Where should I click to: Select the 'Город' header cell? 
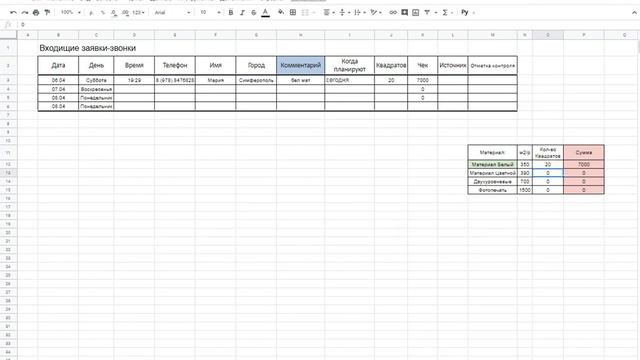(256, 65)
